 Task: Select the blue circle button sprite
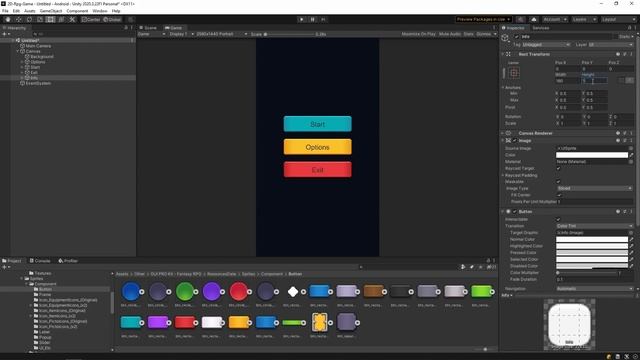click(x=131, y=291)
